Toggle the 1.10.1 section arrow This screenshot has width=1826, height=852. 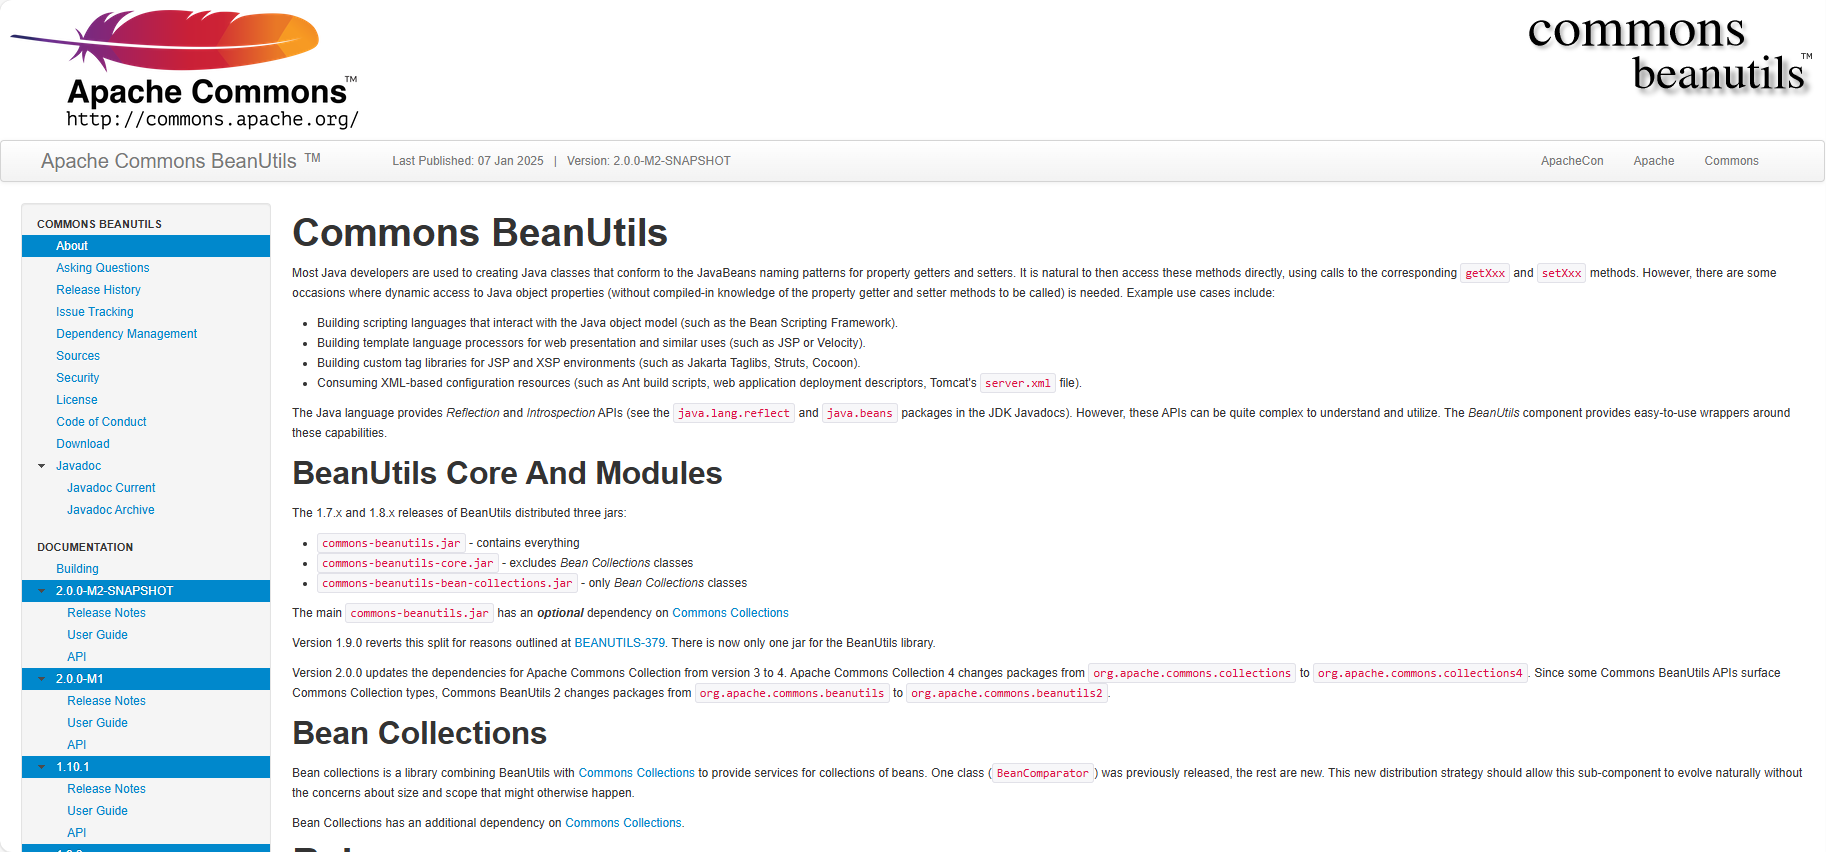(x=42, y=767)
